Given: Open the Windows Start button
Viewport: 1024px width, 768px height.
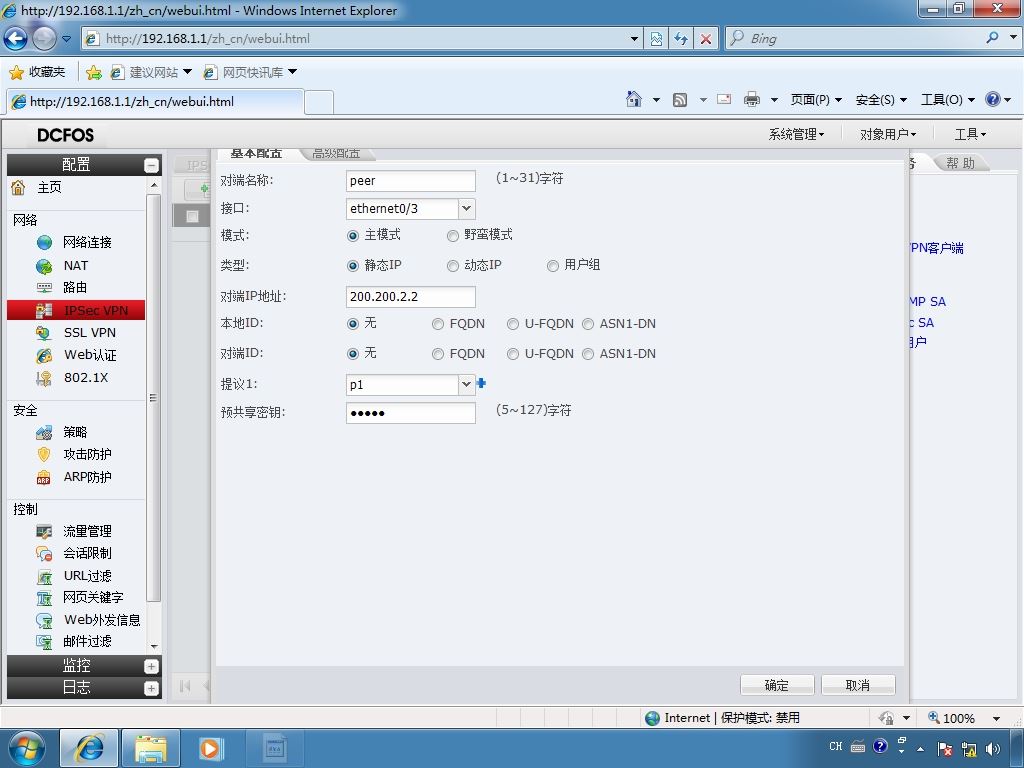Looking at the screenshot, I should click(x=25, y=748).
